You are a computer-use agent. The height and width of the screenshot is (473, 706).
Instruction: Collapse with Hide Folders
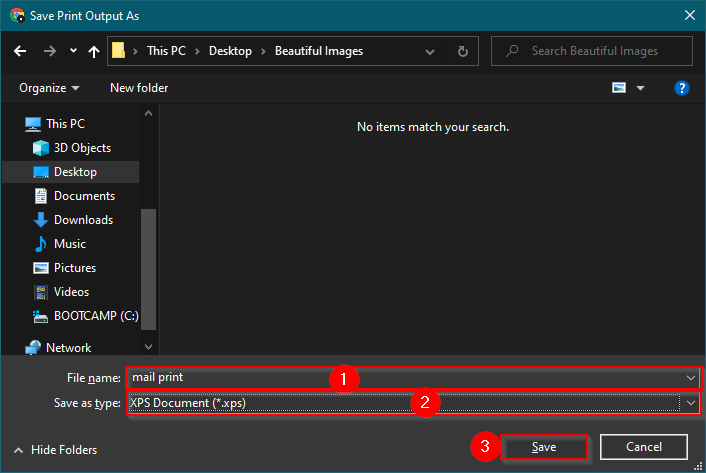click(x=56, y=450)
